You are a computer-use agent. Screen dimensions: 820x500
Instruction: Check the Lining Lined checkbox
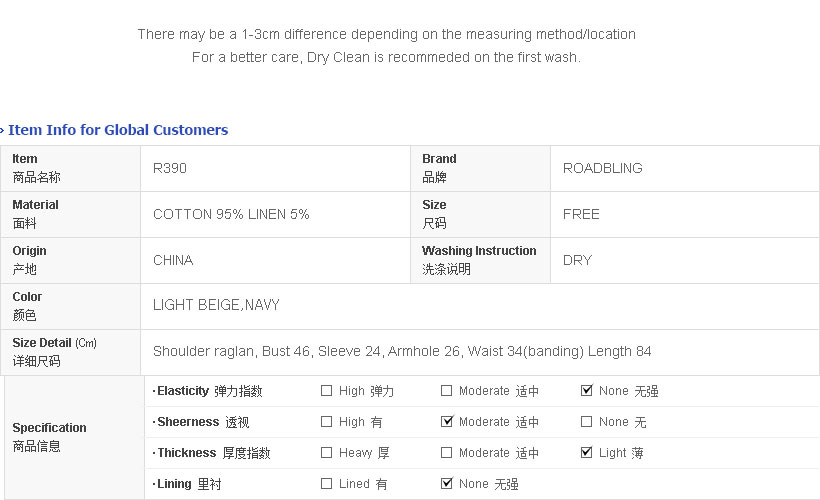pyautogui.click(x=326, y=484)
